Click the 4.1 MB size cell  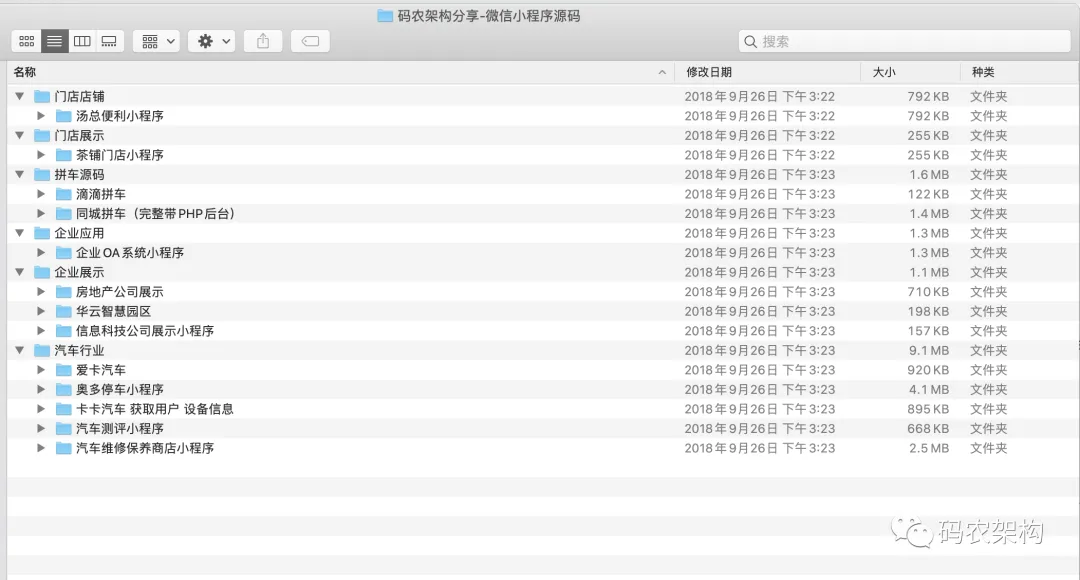pyautogui.click(x=928, y=389)
